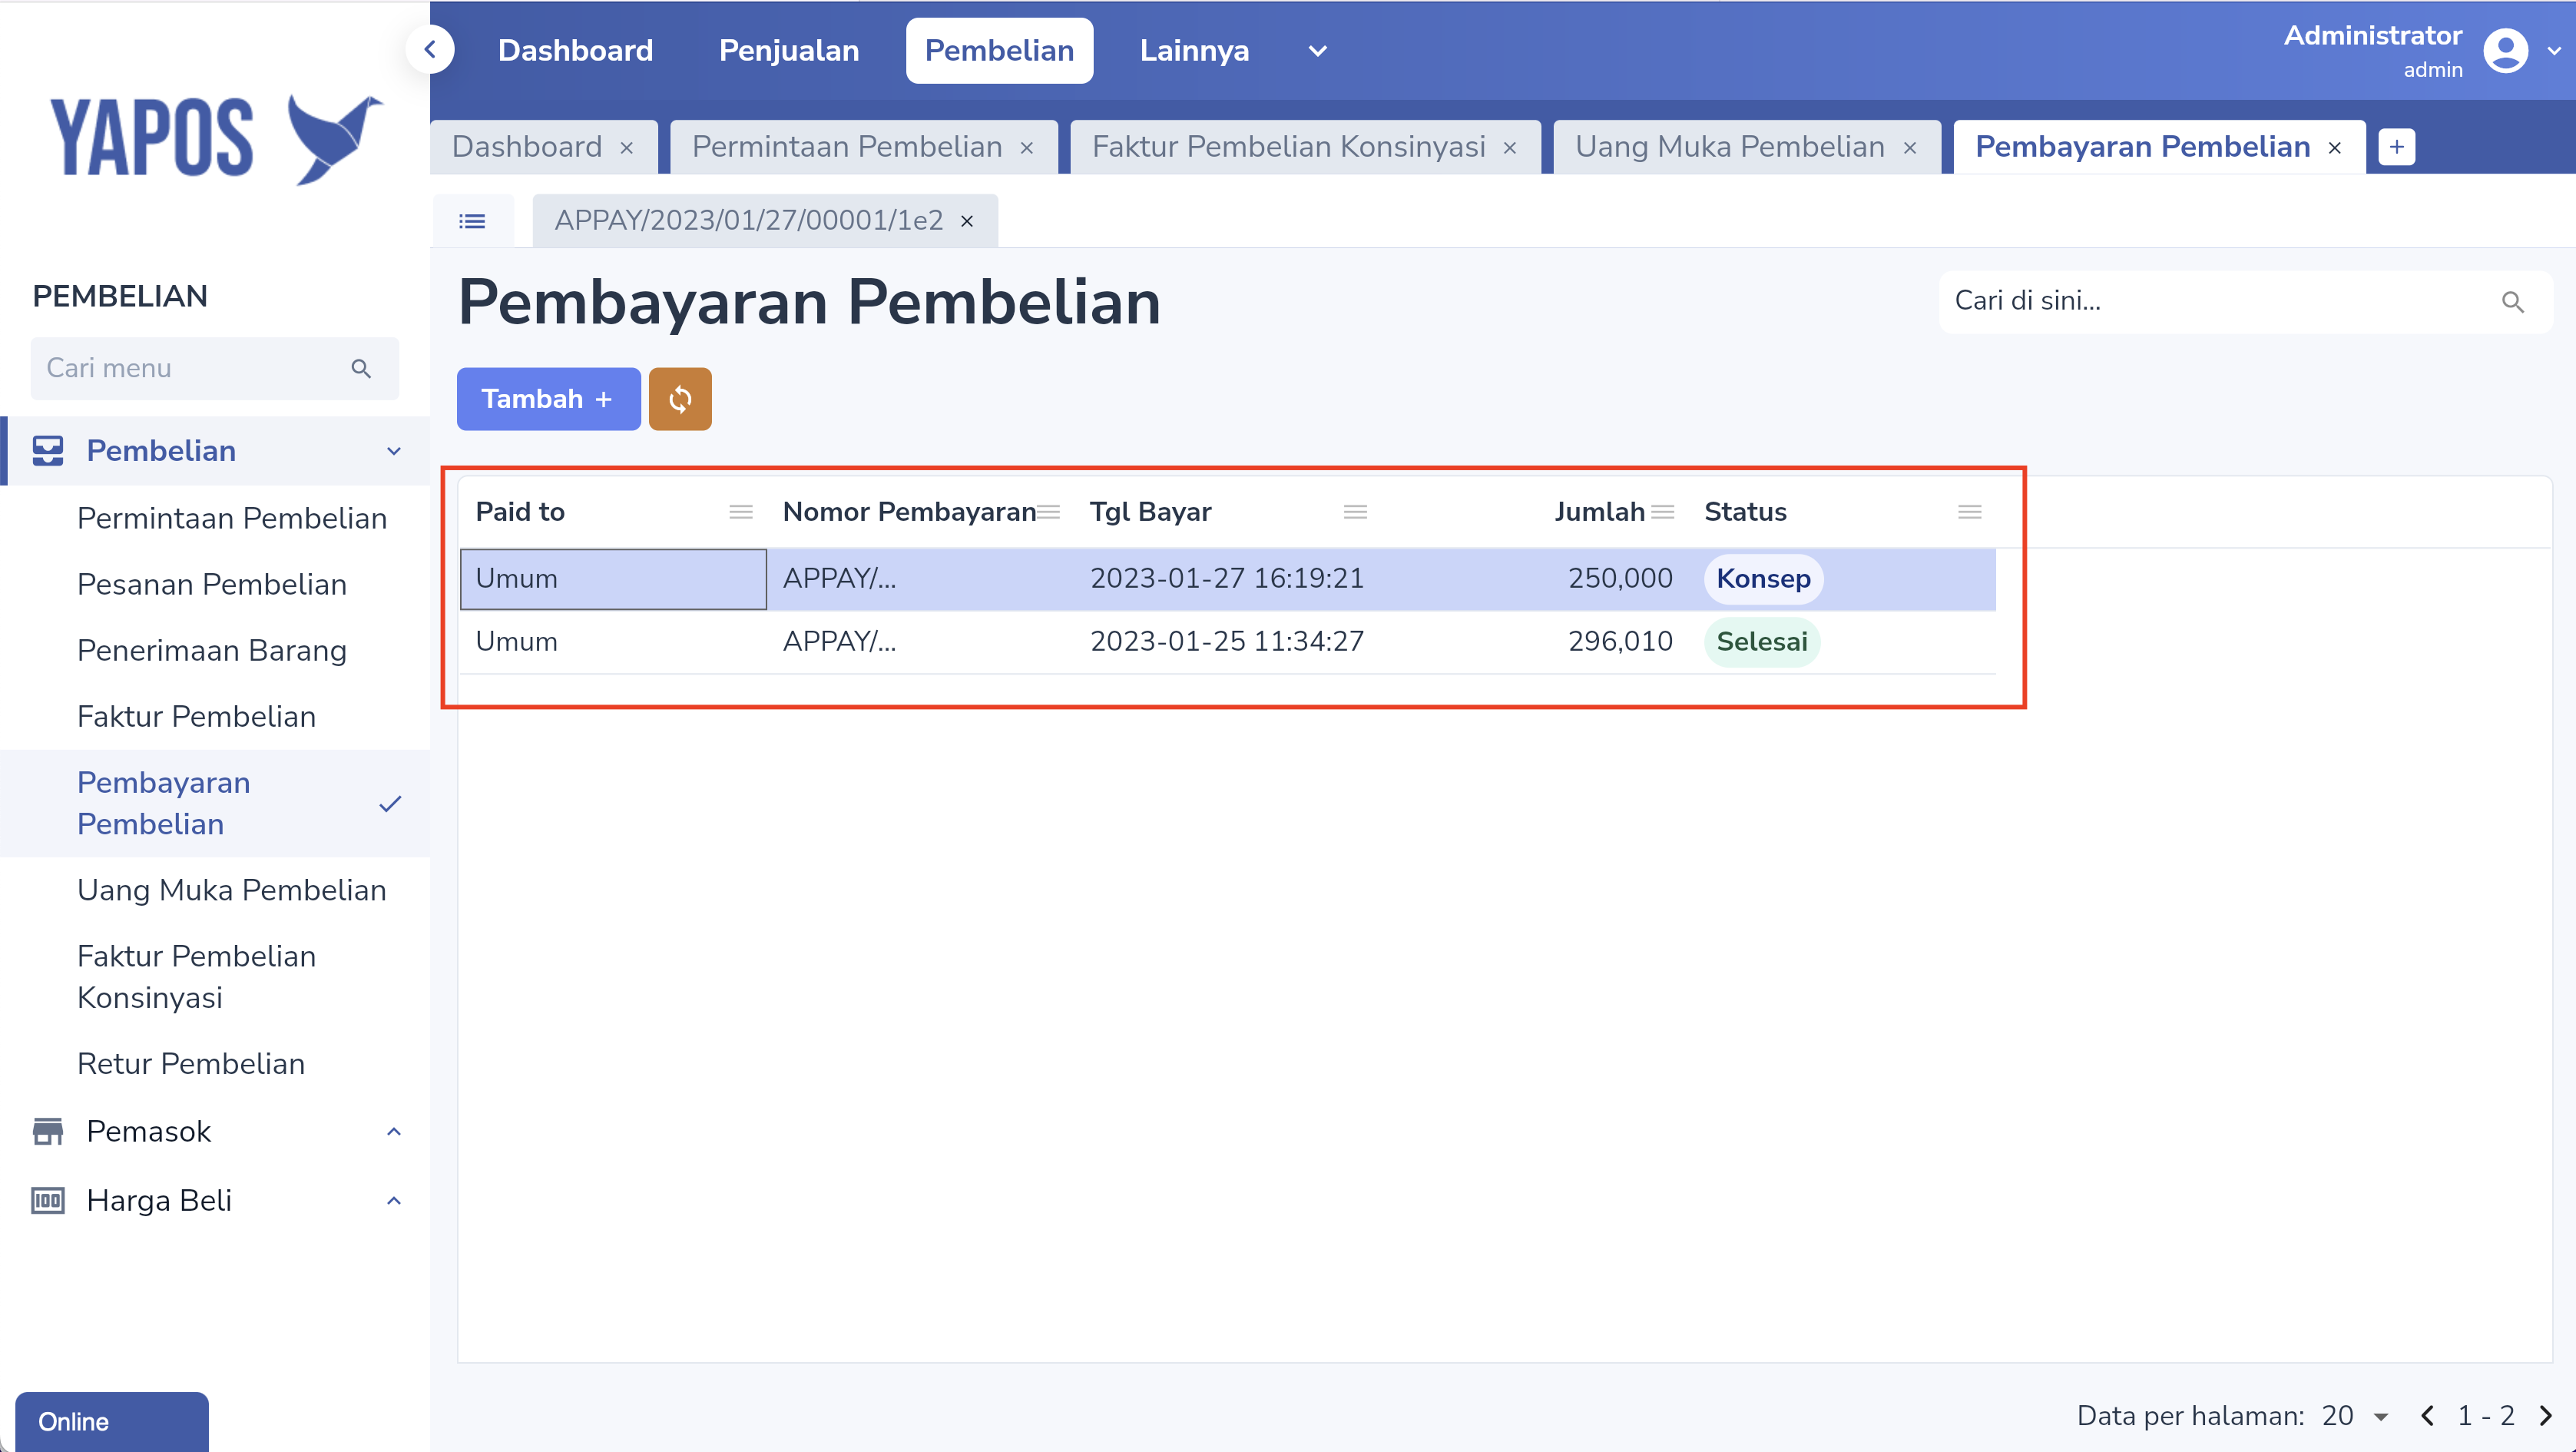The width and height of the screenshot is (2576, 1452).
Task: Expand the Harga Beli sidebar section
Action: 394,1201
